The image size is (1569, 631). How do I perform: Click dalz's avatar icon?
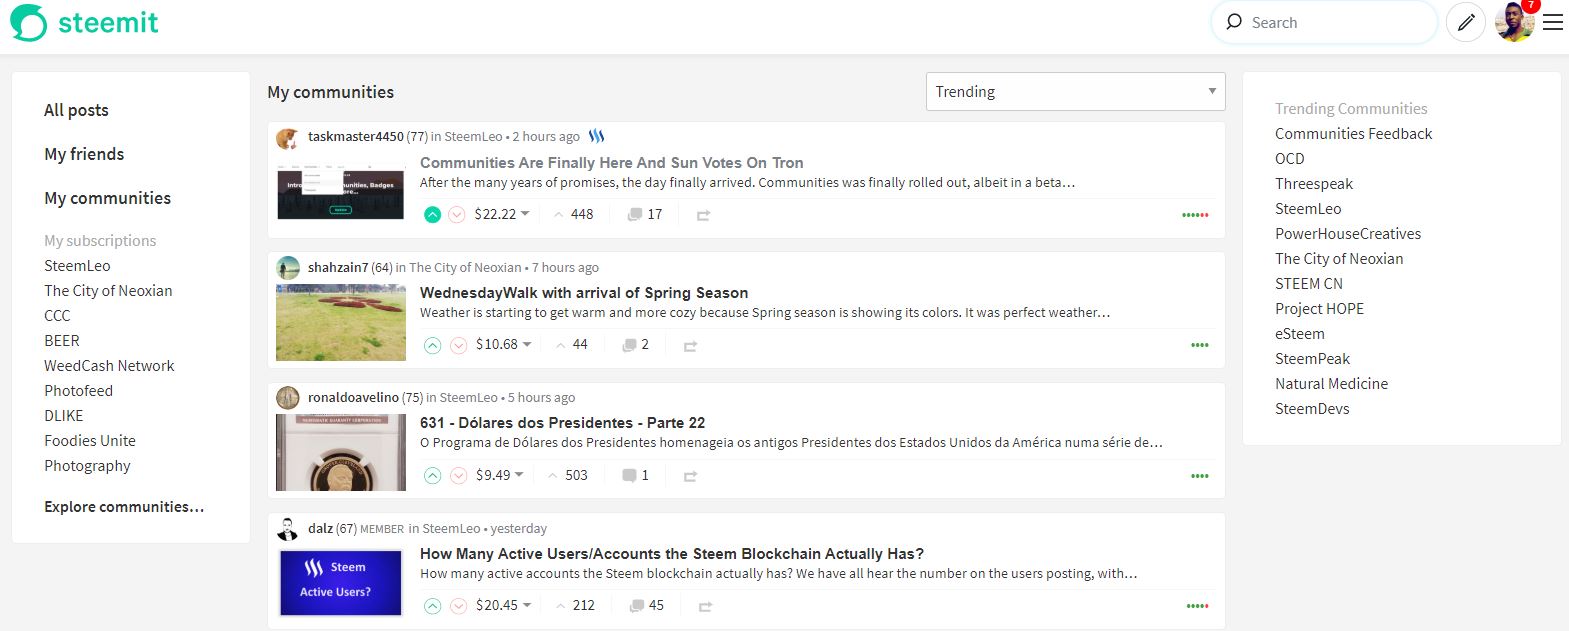(x=288, y=529)
